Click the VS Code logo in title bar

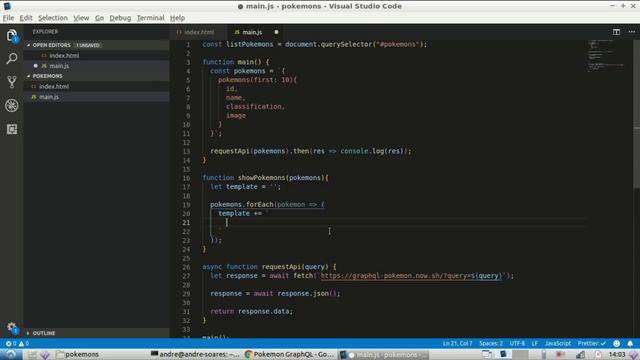click(7, 6)
